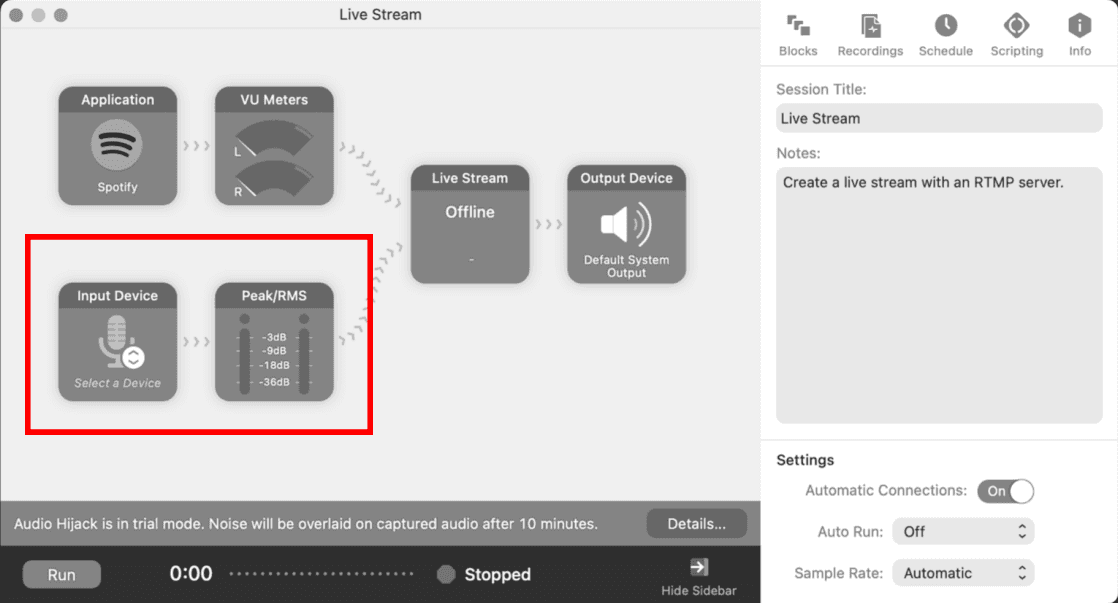
Task: Click into the Notes text area
Action: (x=939, y=295)
